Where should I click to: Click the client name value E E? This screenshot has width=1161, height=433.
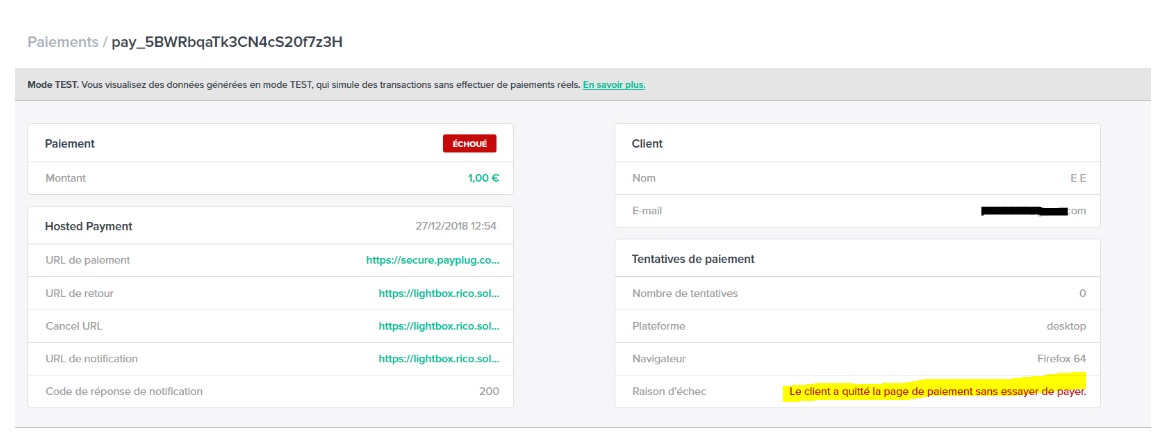1078,178
